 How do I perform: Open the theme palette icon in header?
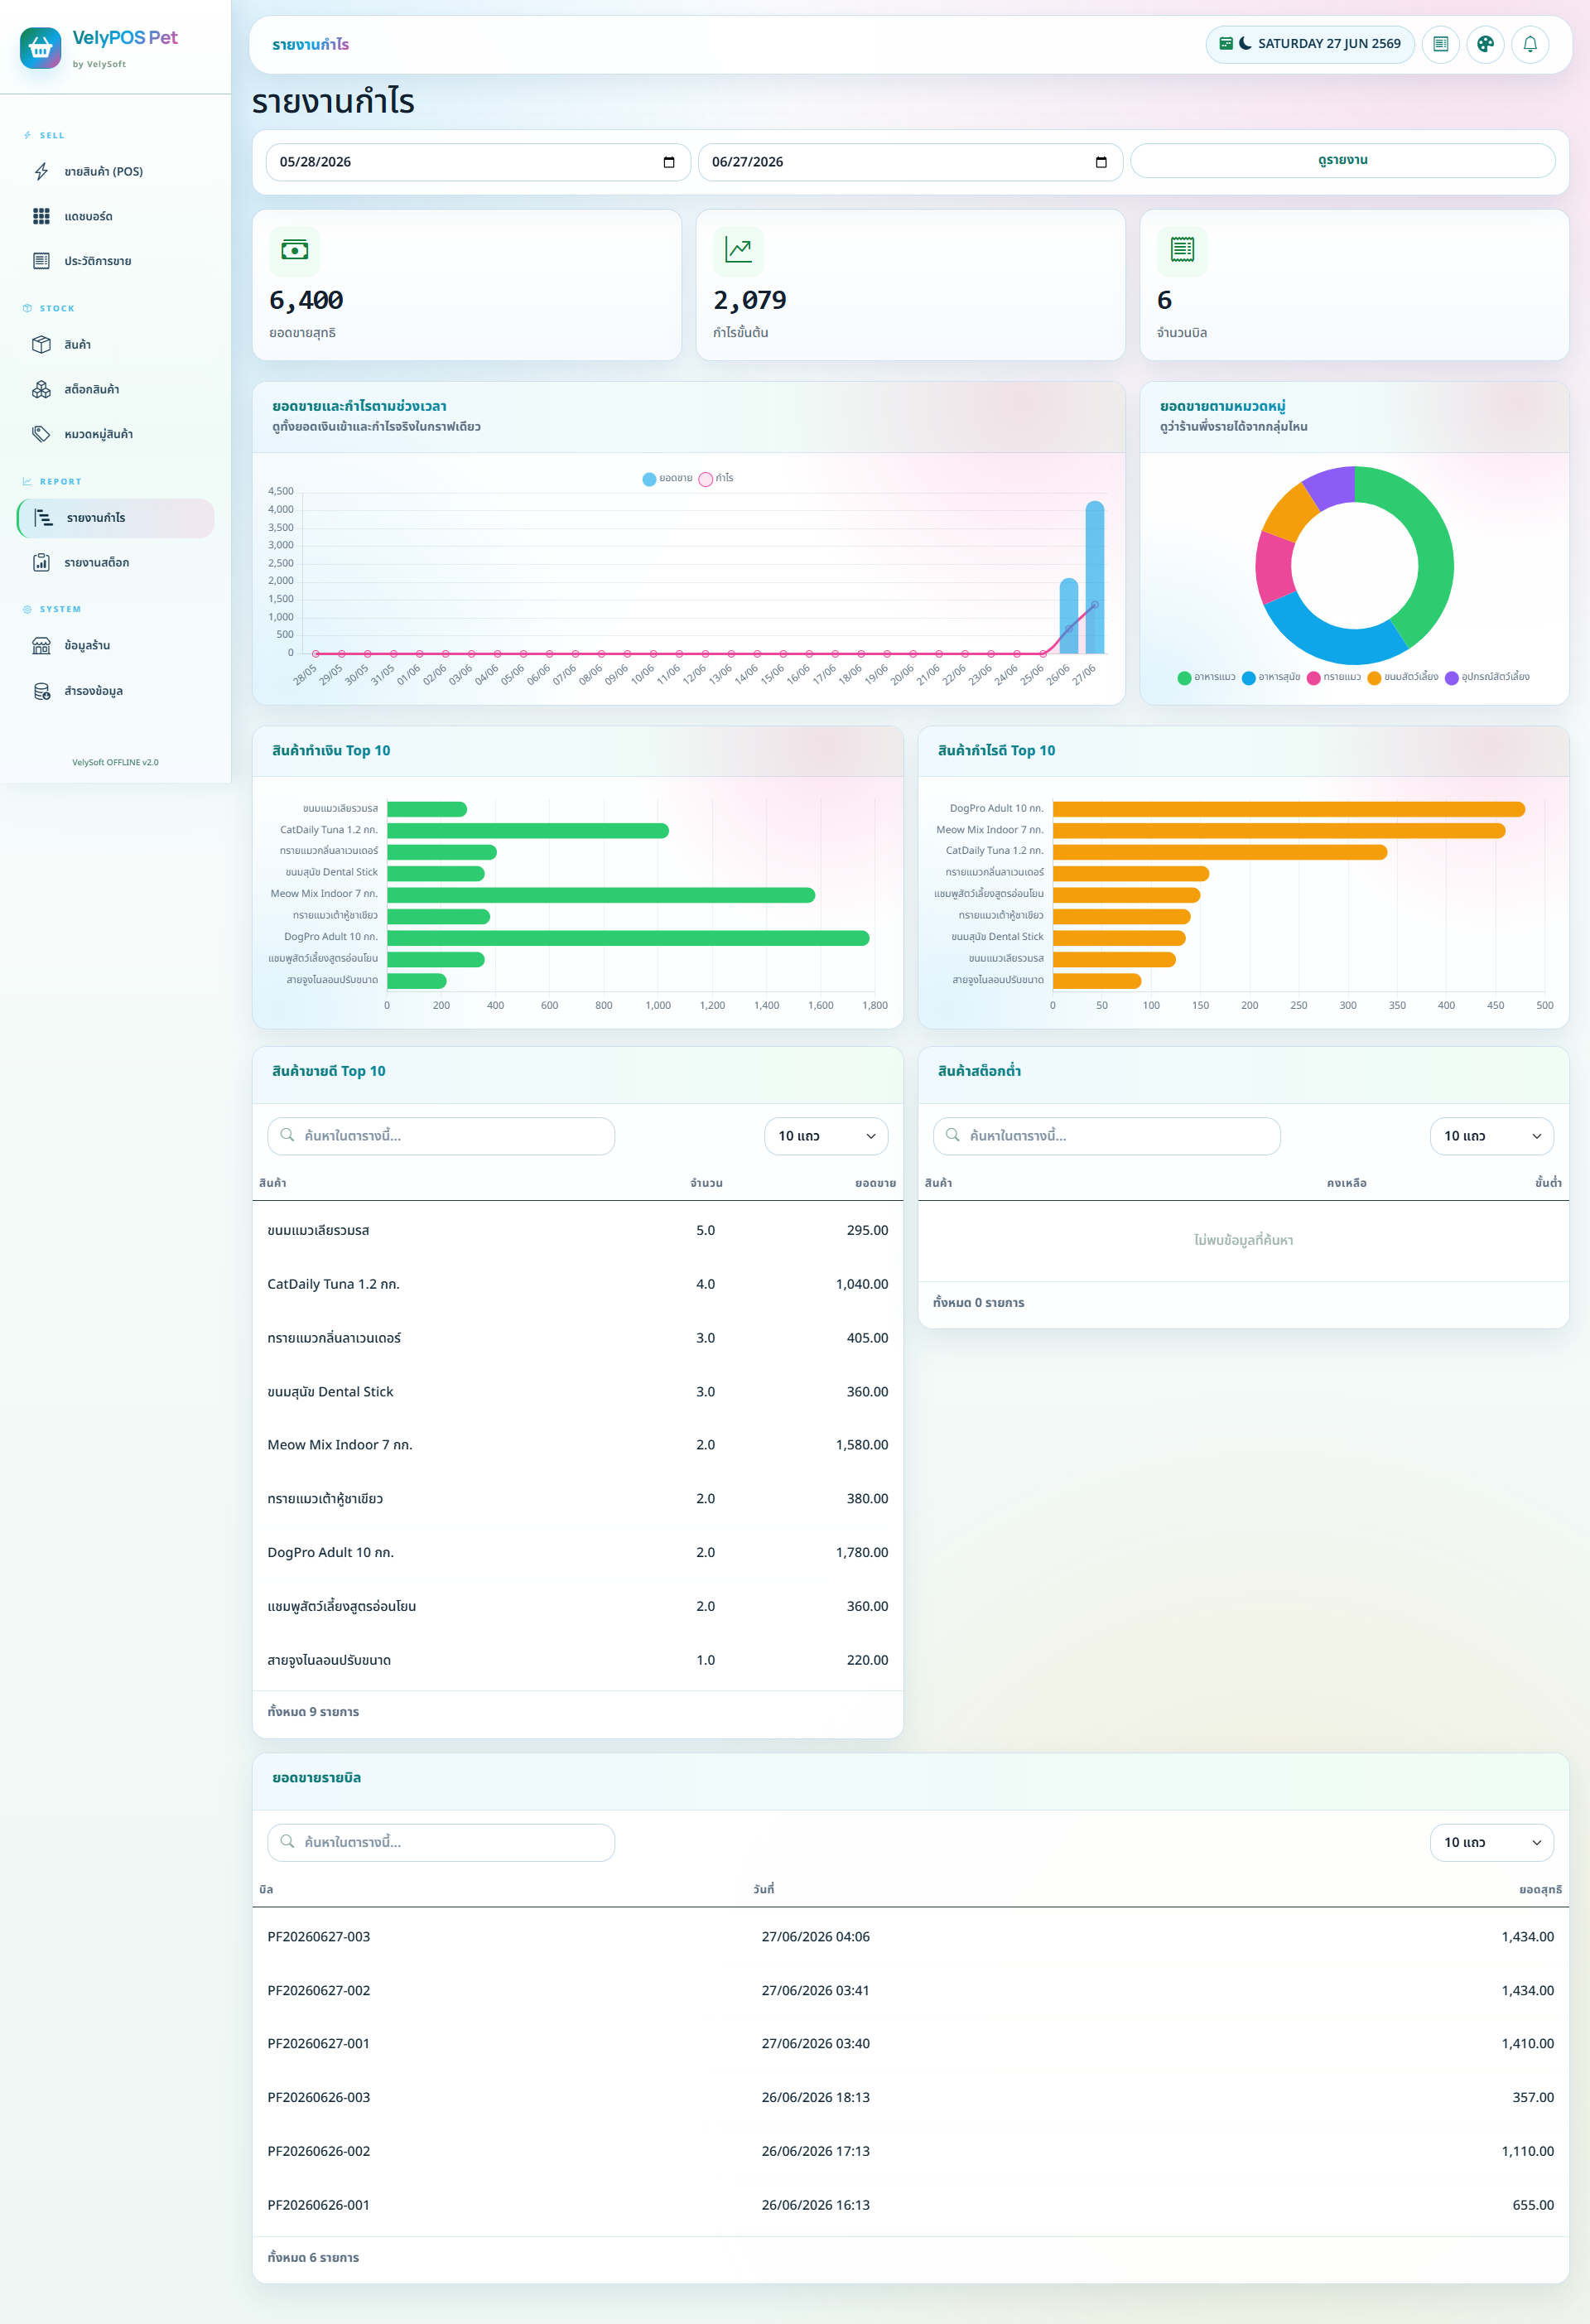(x=1485, y=44)
